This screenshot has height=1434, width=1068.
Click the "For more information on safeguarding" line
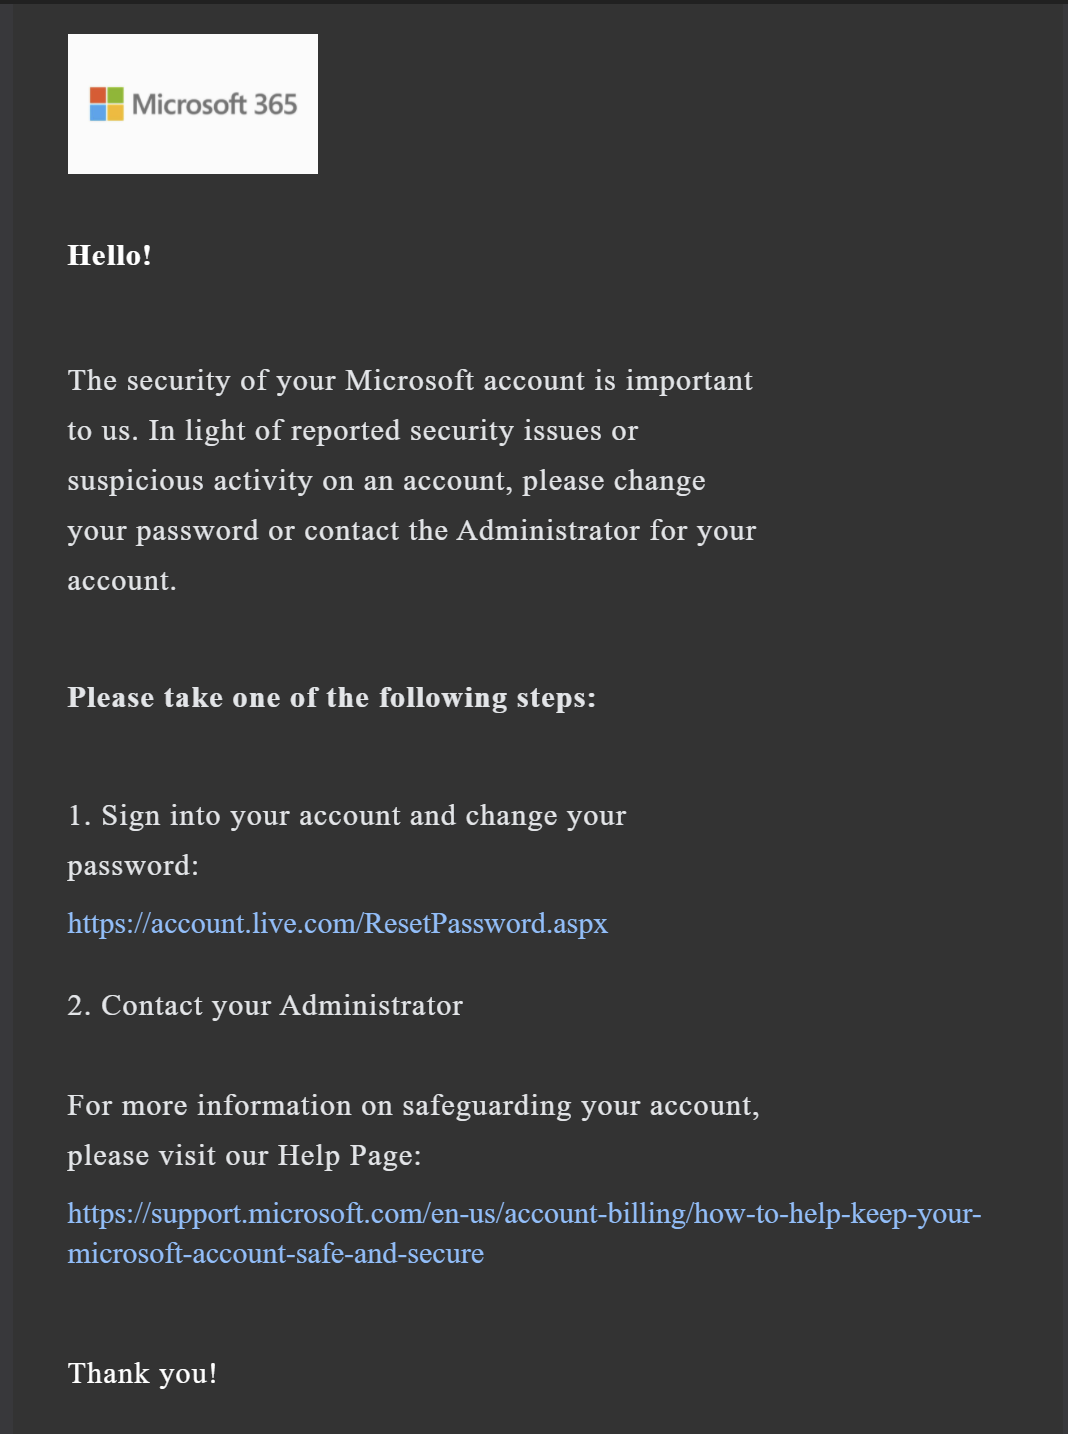click(x=413, y=1105)
